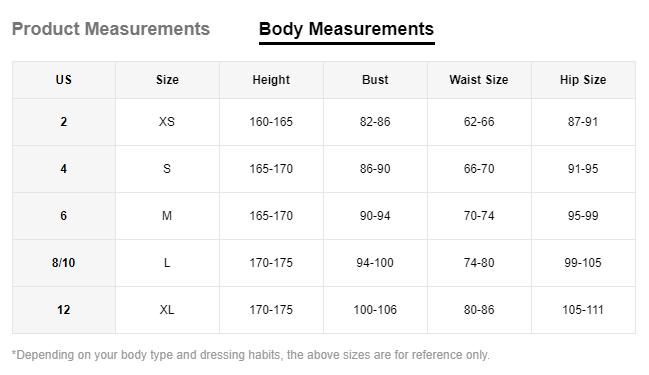Click the Bust column header
This screenshot has height=375, width=649.
pos(375,80)
